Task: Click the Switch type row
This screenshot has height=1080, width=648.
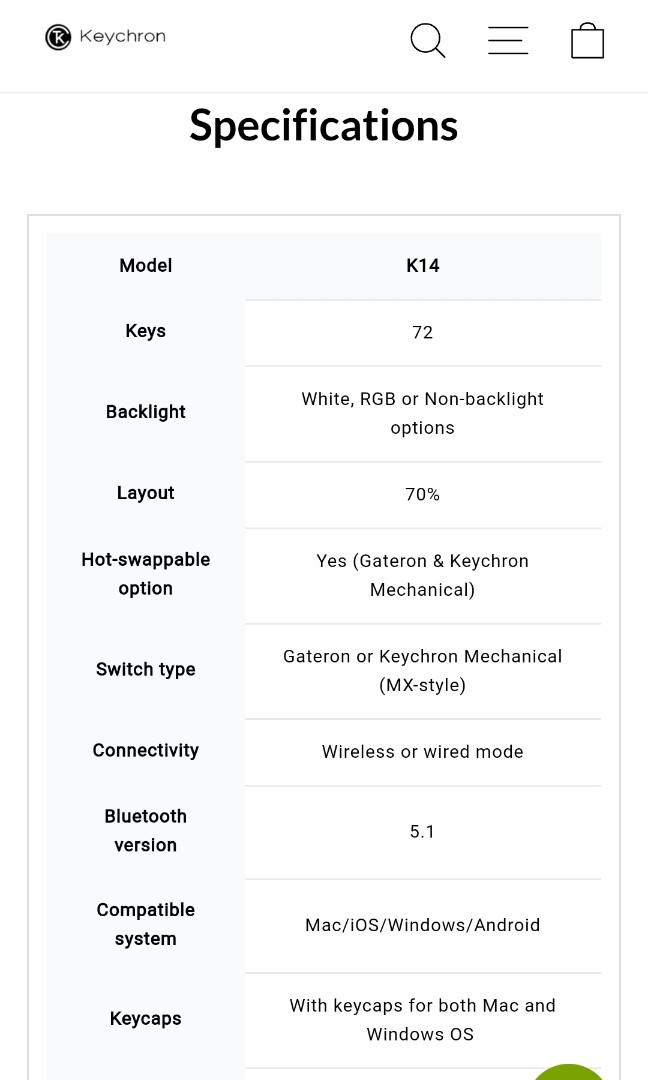Action: click(x=145, y=669)
